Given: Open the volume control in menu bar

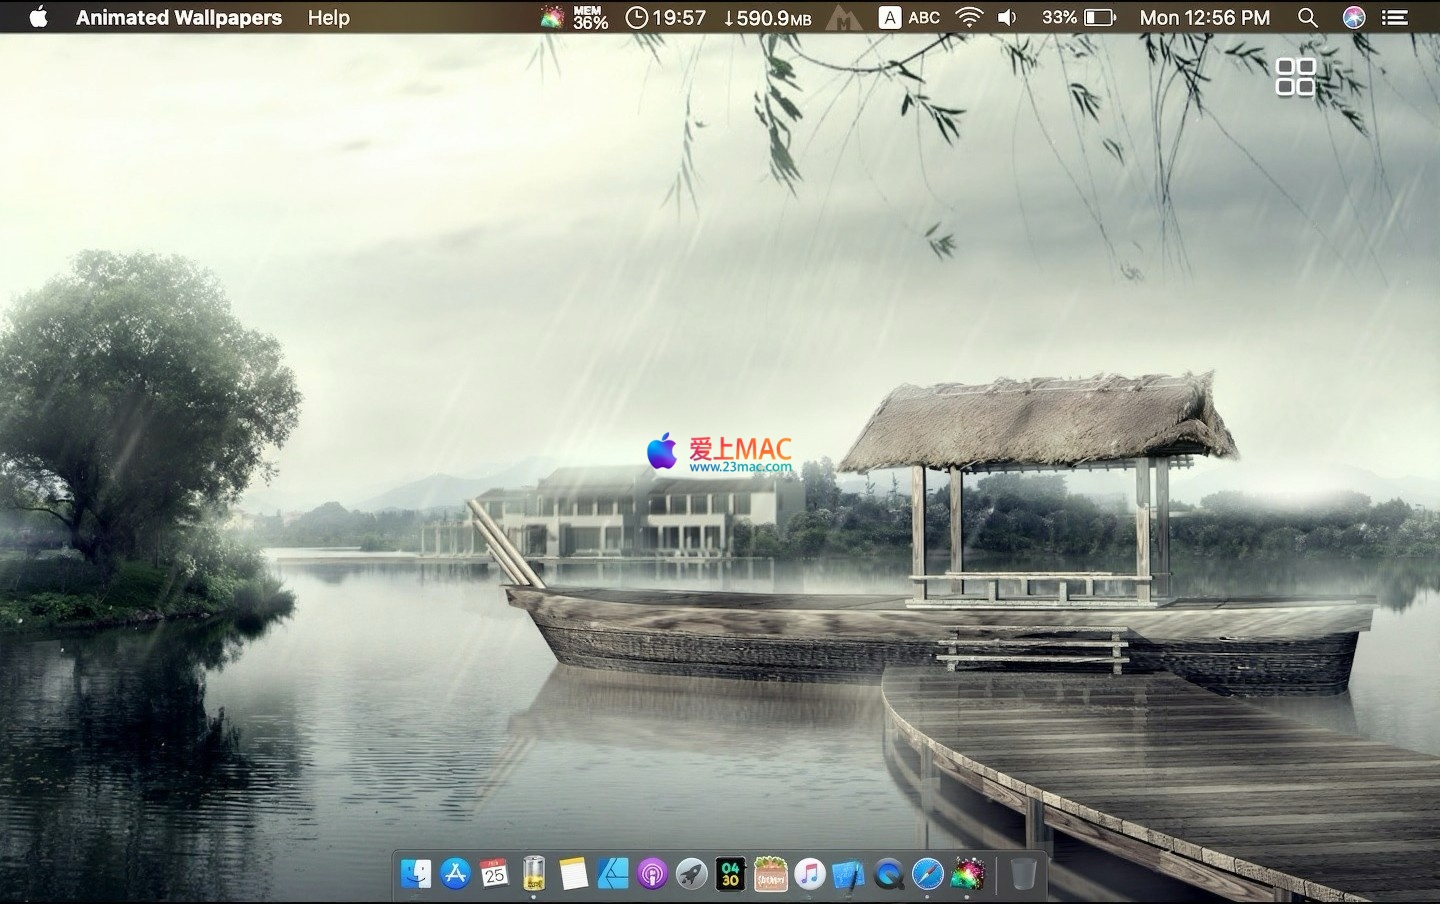Looking at the screenshot, I should tap(1008, 17).
